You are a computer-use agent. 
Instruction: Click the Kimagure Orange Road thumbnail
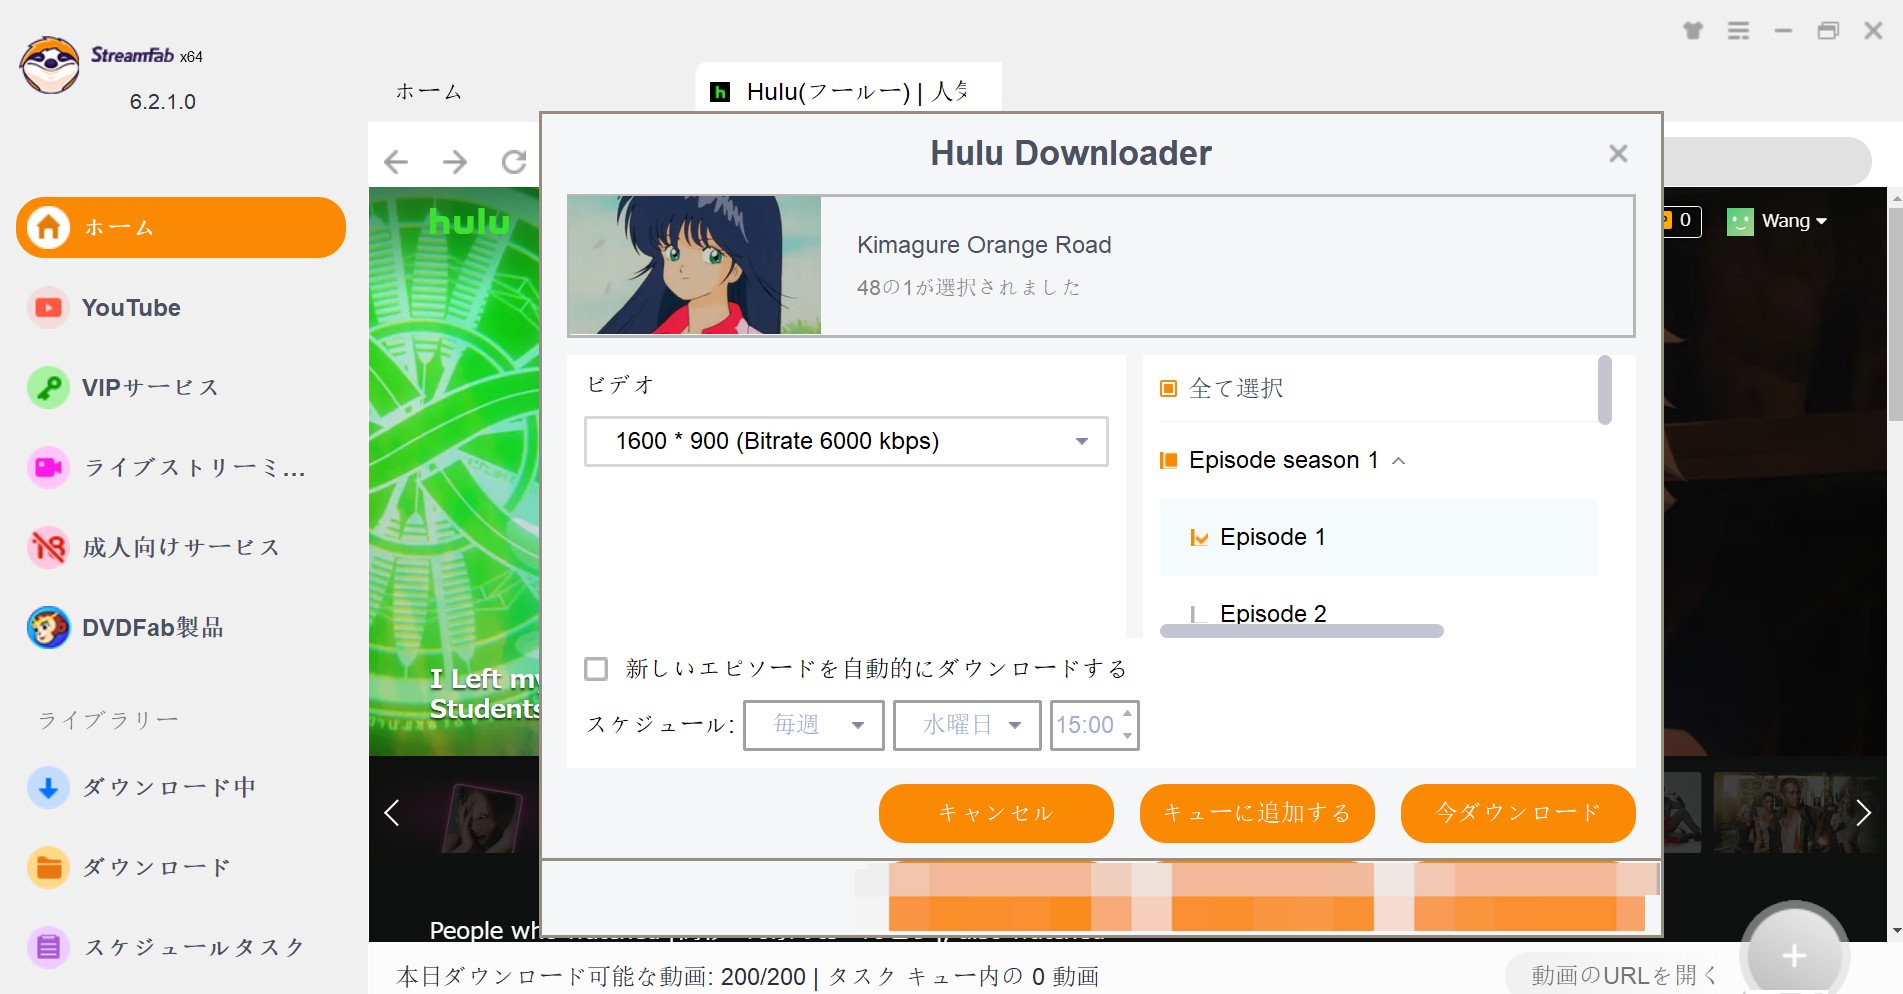click(695, 265)
